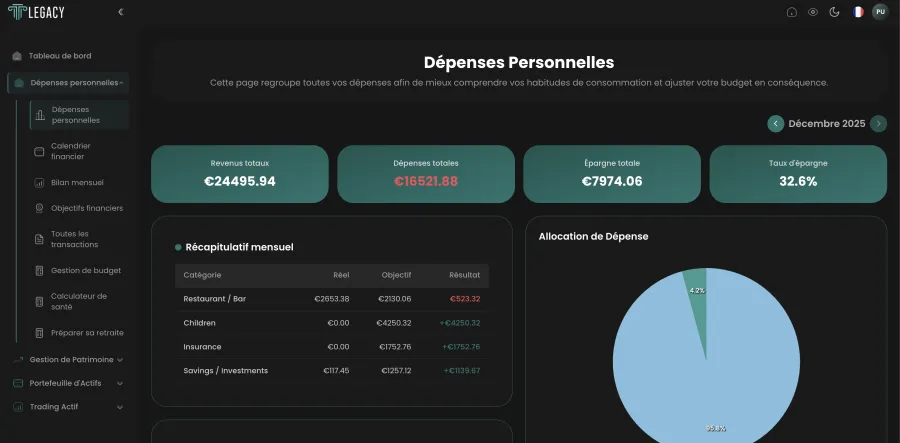Click the Gestion de budget calculator icon
Viewport: 900px width, 443px height.
(x=39, y=270)
